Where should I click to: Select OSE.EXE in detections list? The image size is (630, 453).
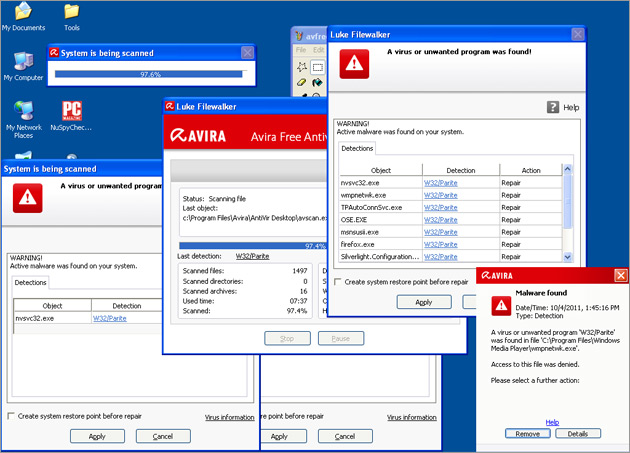tap(354, 220)
